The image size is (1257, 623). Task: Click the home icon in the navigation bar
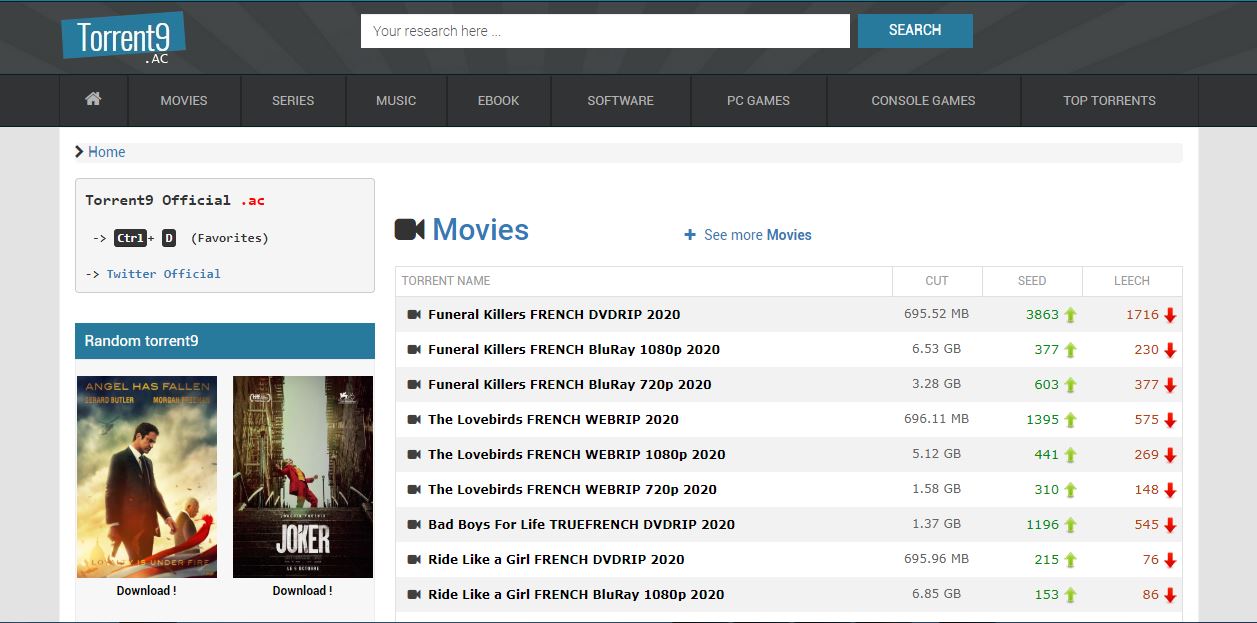coord(93,100)
